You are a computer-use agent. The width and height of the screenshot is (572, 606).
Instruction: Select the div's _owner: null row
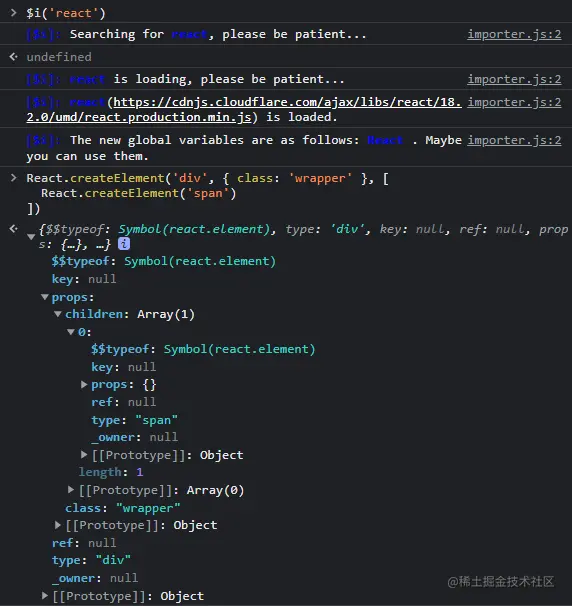coord(95,578)
